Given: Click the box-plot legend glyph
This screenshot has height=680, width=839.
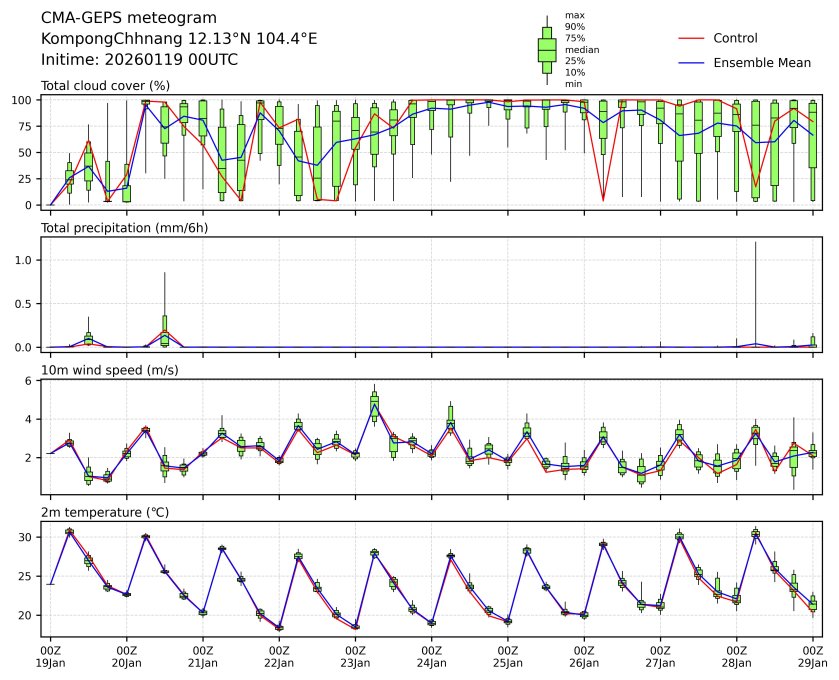Looking at the screenshot, I should [x=547, y=50].
